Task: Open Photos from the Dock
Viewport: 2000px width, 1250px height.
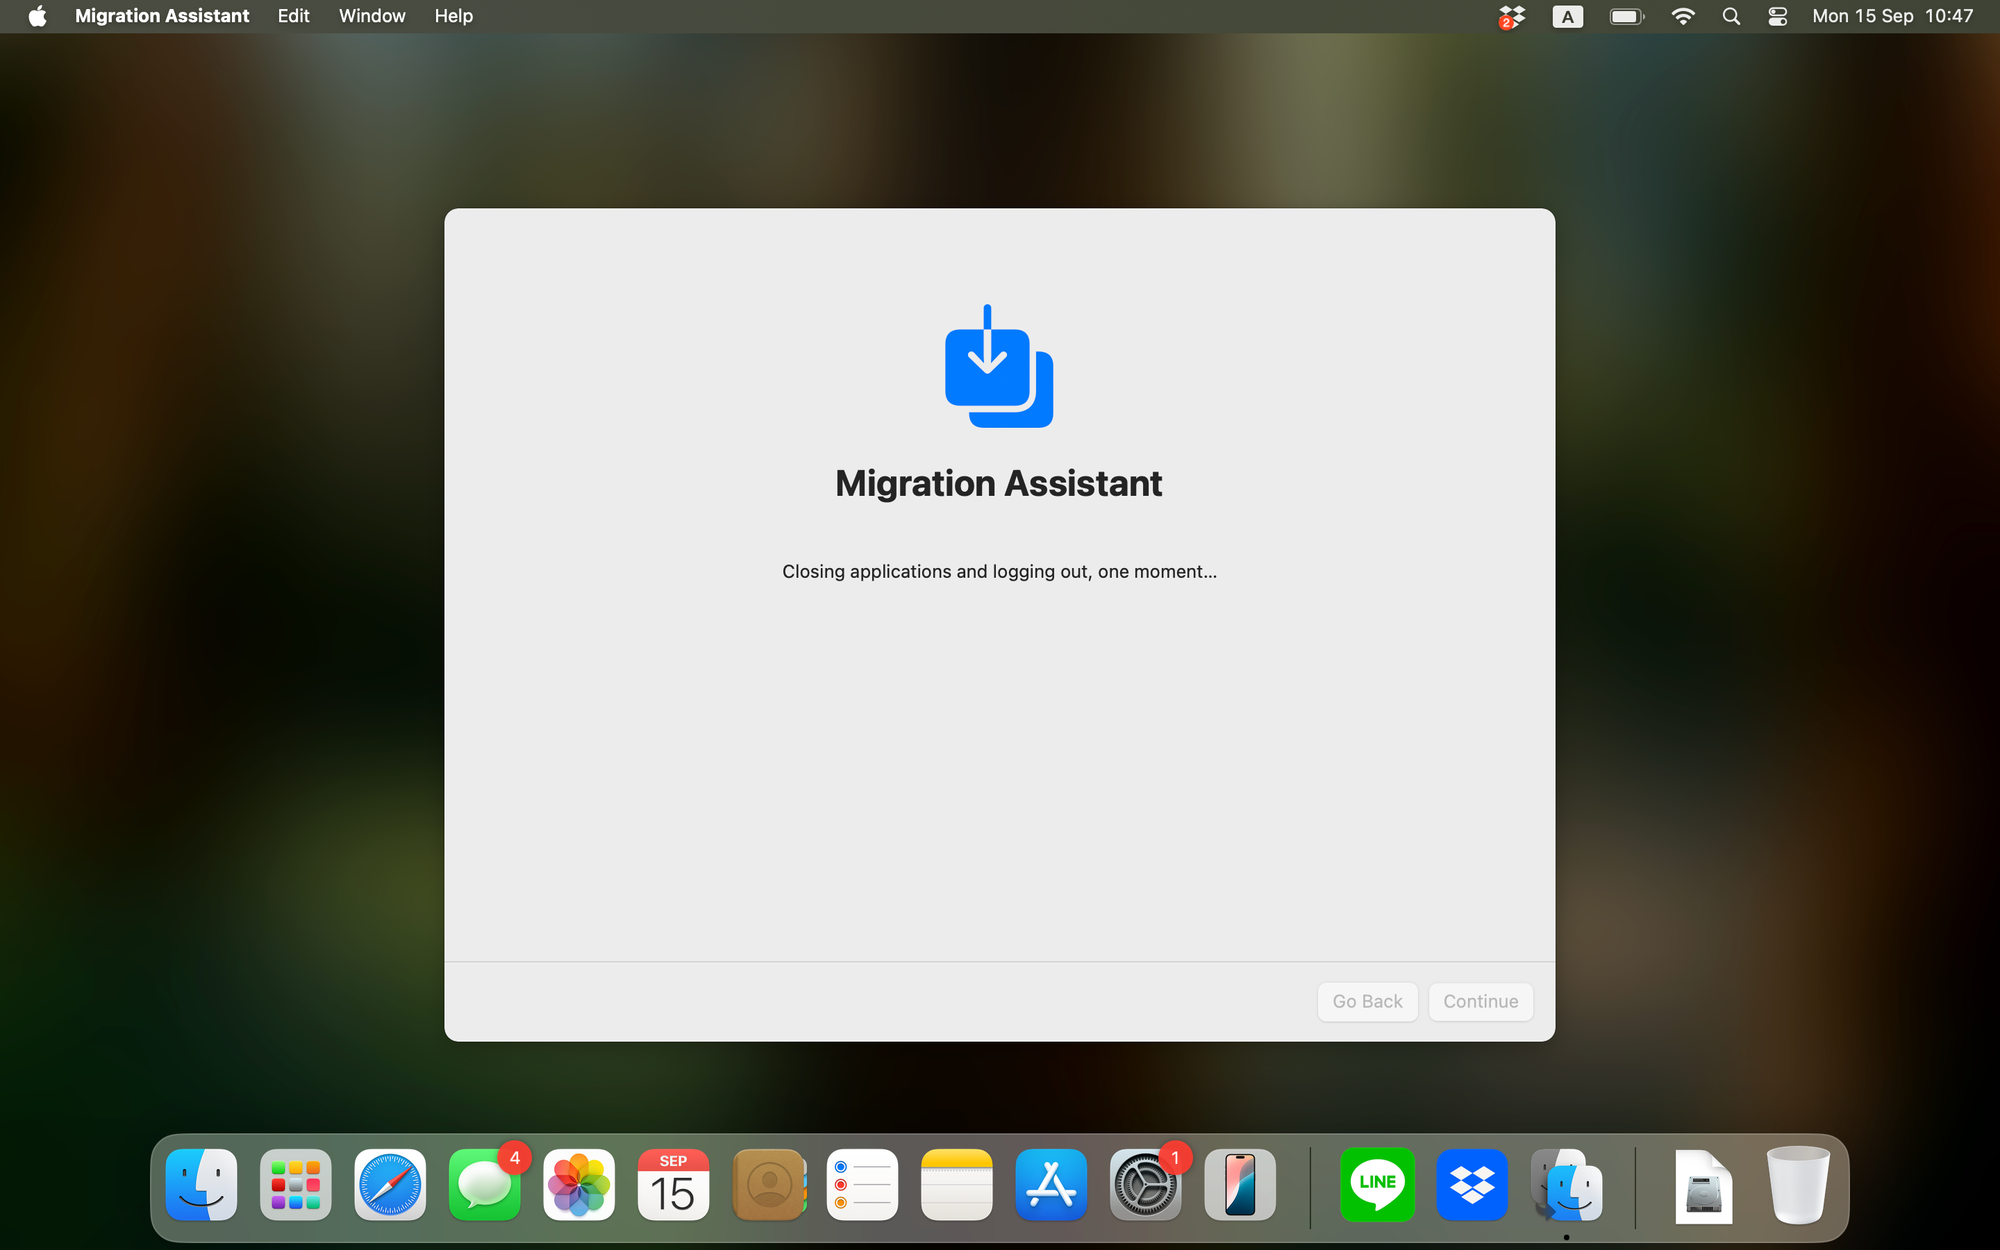Action: click(579, 1185)
